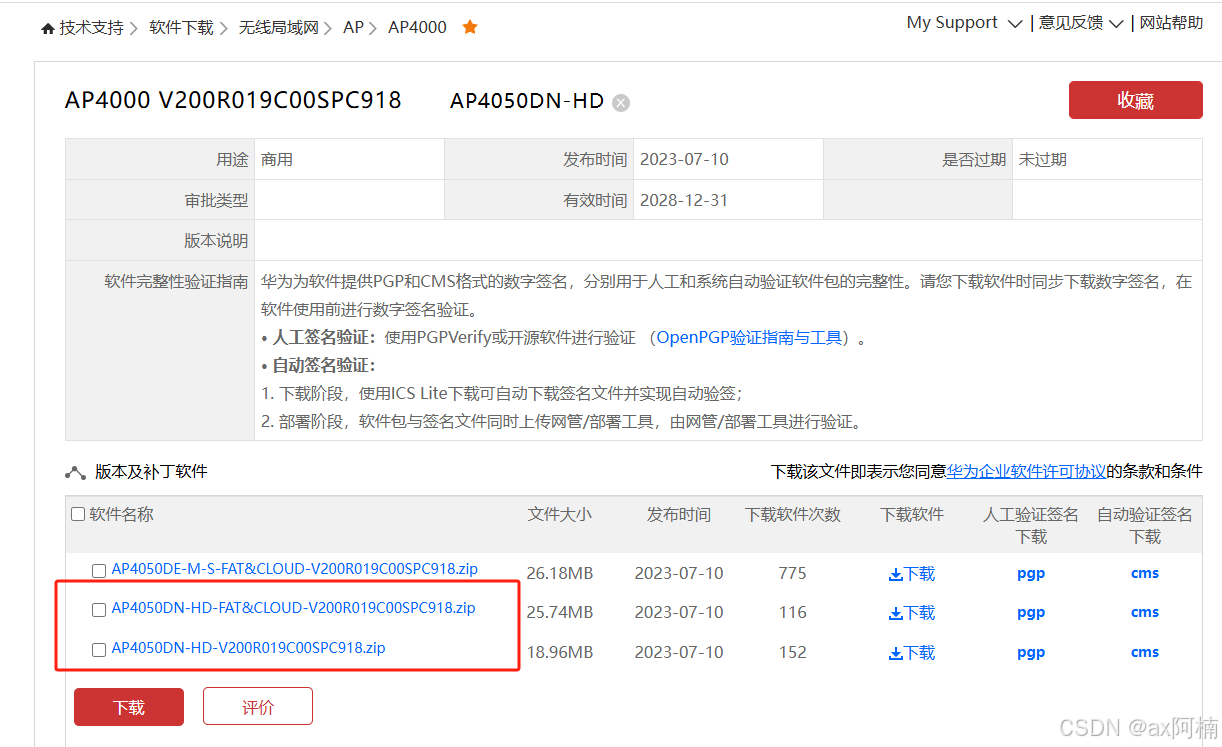Viewport: 1222px width, 747px height.
Task: Click the 评价 button
Action: (258, 707)
